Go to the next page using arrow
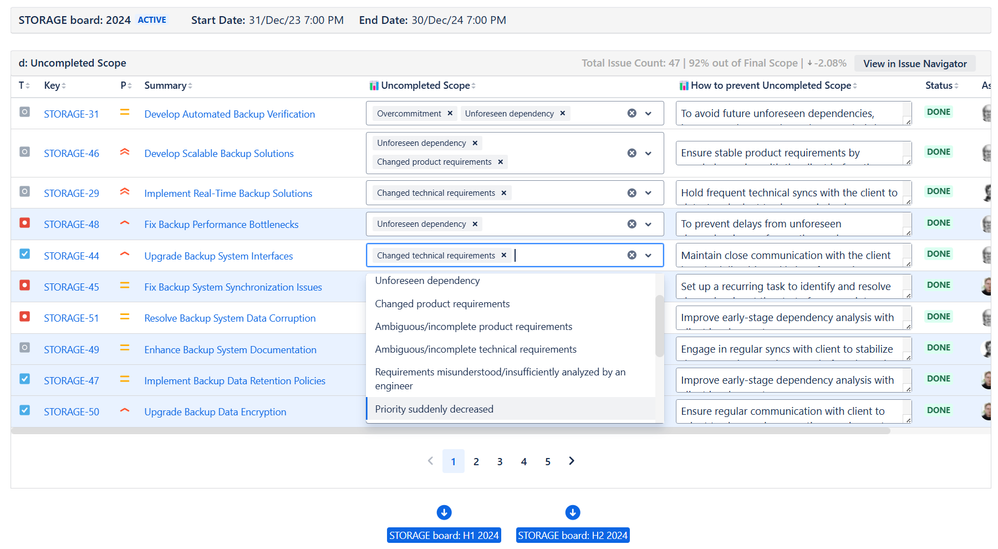Viewport: 998px width, 549px height. 572,461
